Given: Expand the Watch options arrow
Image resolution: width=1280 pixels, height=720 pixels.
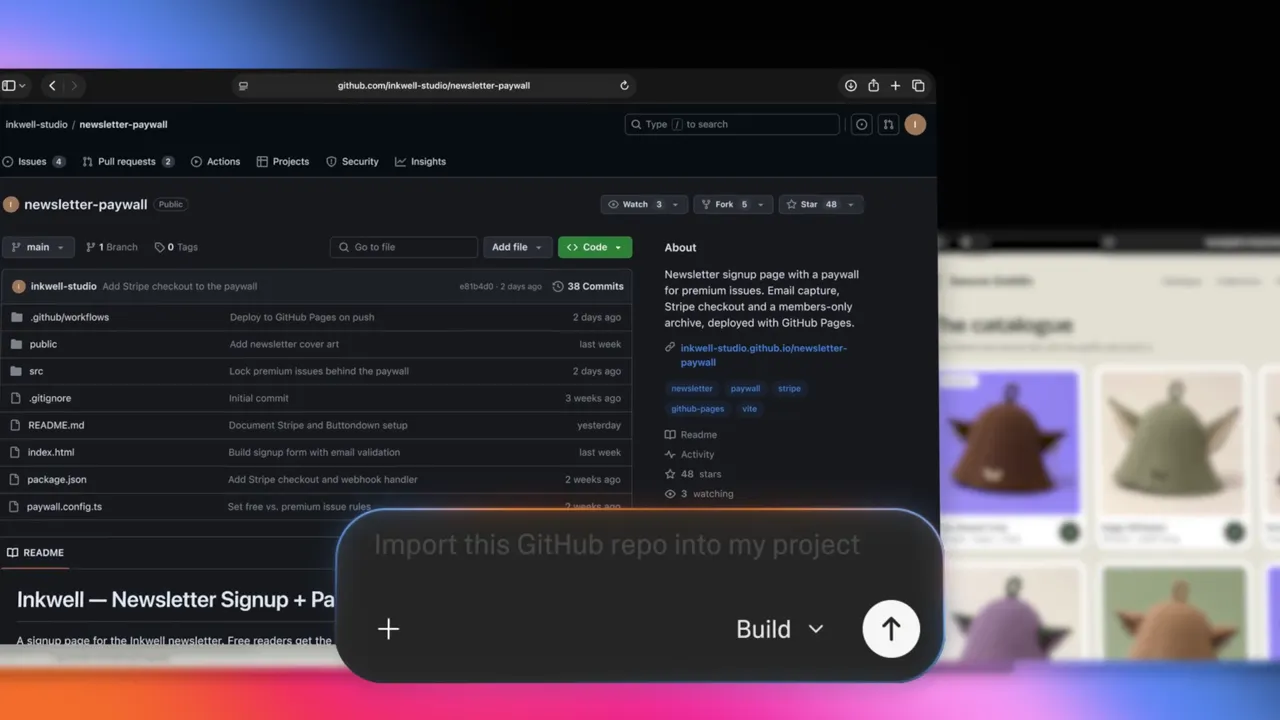Looking at the screenshot, I should pyautogui.click(x=676, y=205).
